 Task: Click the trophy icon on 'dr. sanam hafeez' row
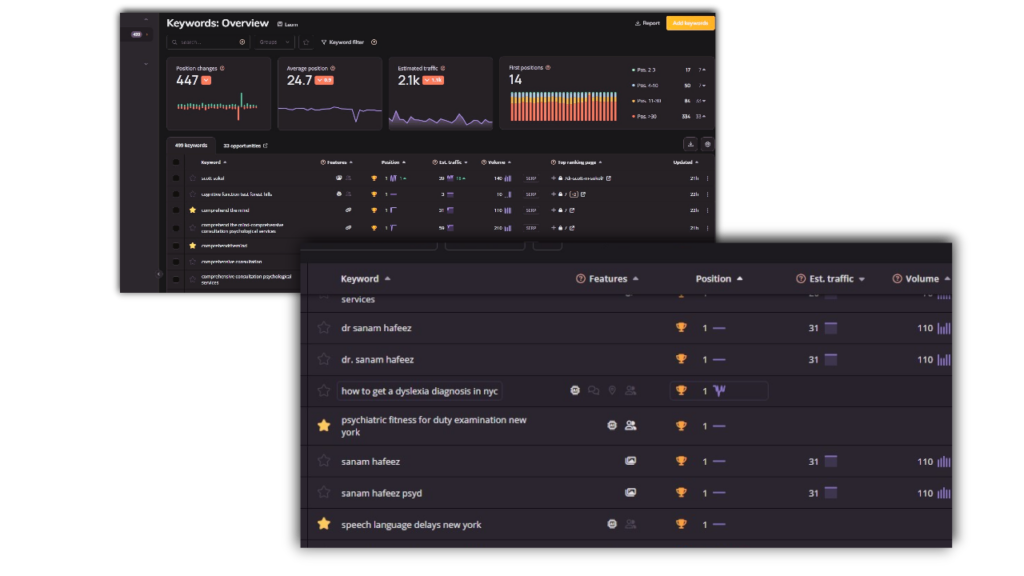pyautogui.click(x=681, y=359)
